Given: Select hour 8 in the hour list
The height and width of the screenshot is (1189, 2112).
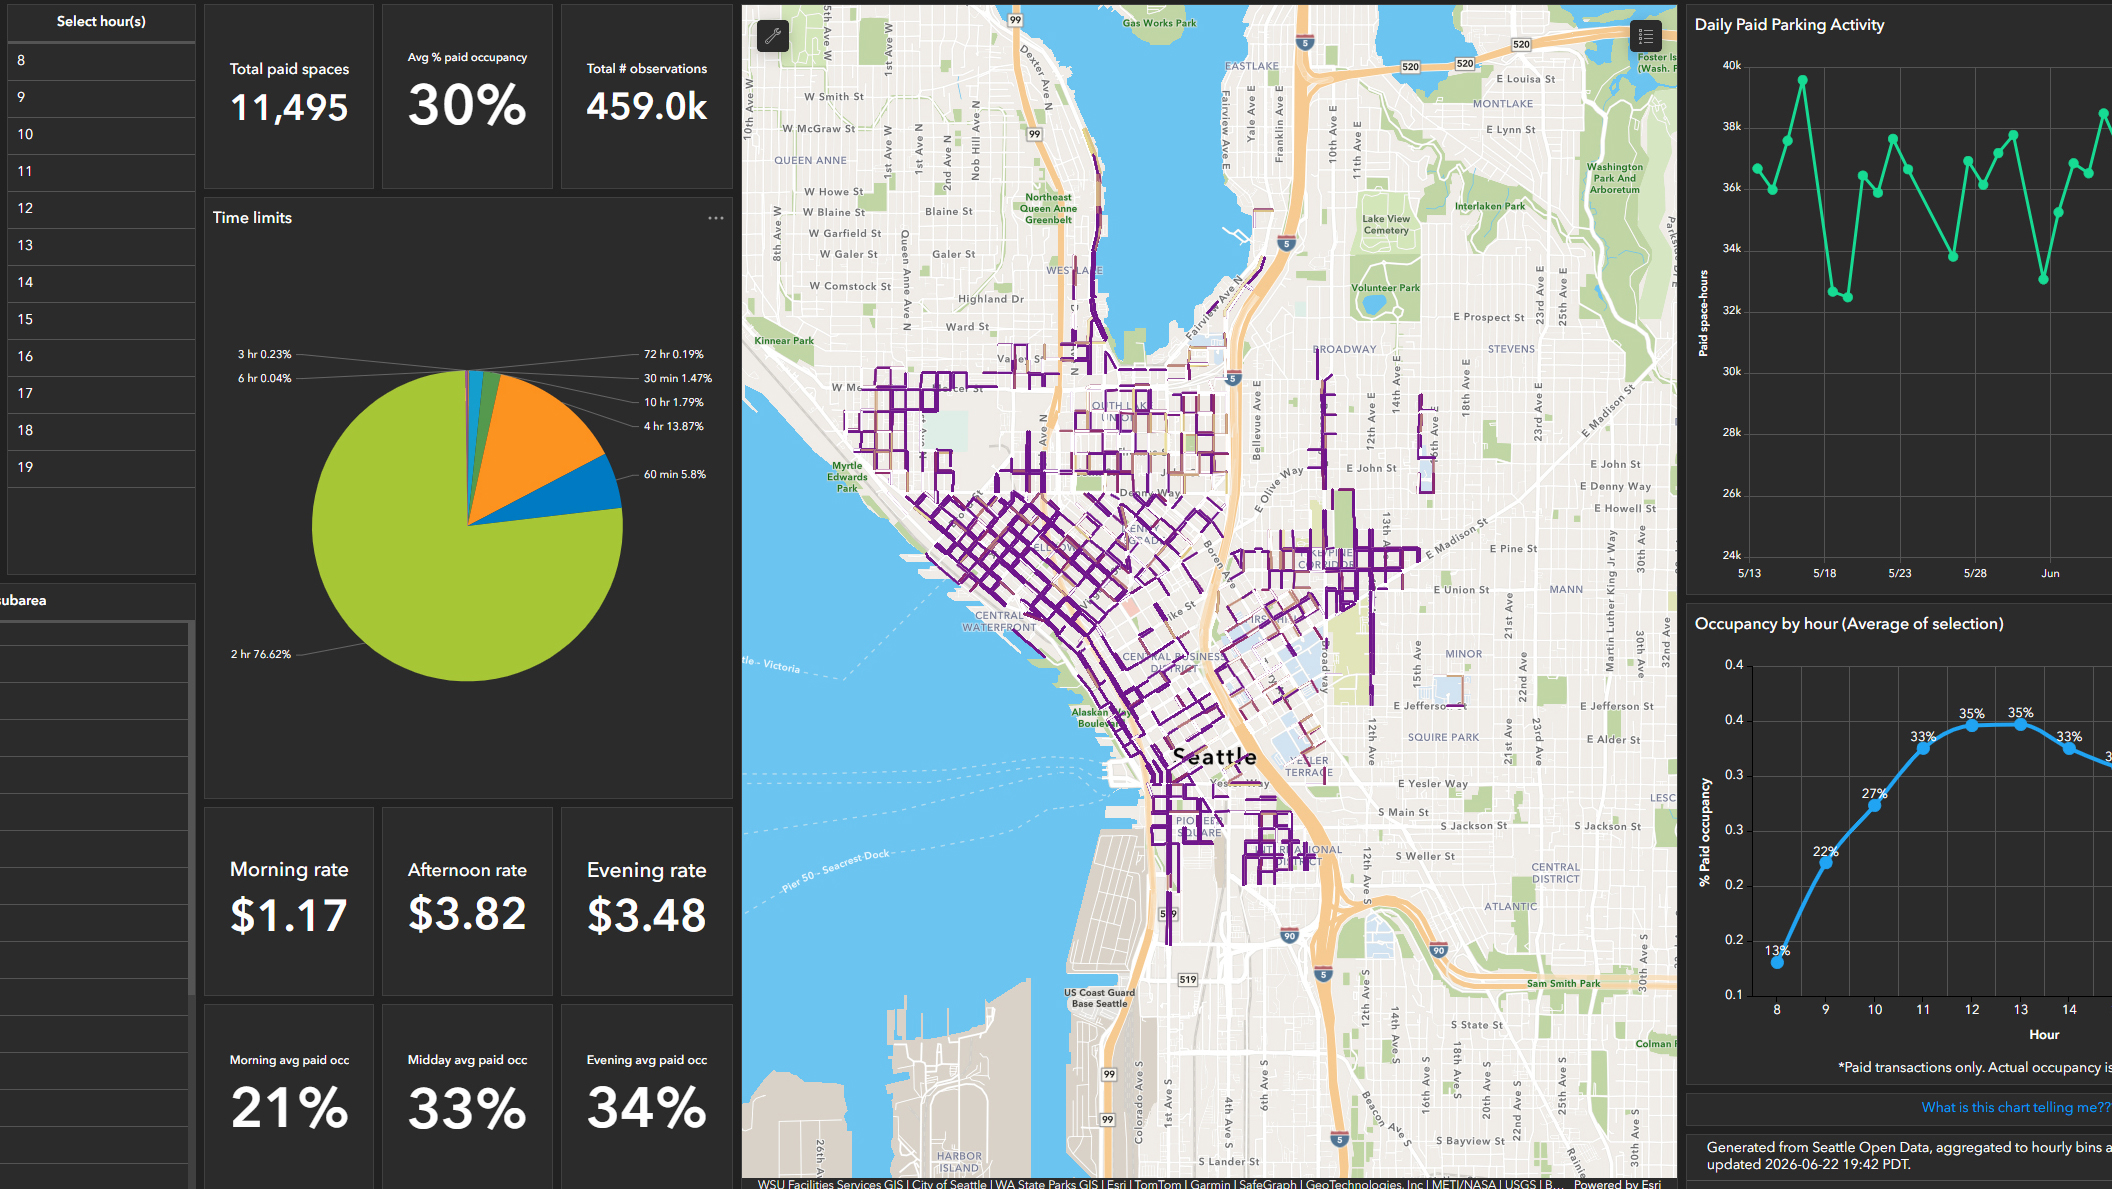Looking at the screenshot, I should [101, 61].
